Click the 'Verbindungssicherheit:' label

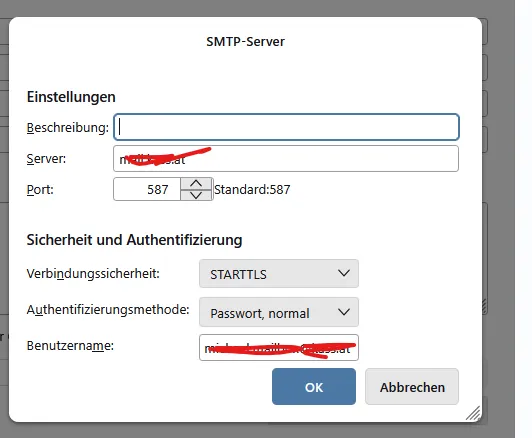coord(93,273)
